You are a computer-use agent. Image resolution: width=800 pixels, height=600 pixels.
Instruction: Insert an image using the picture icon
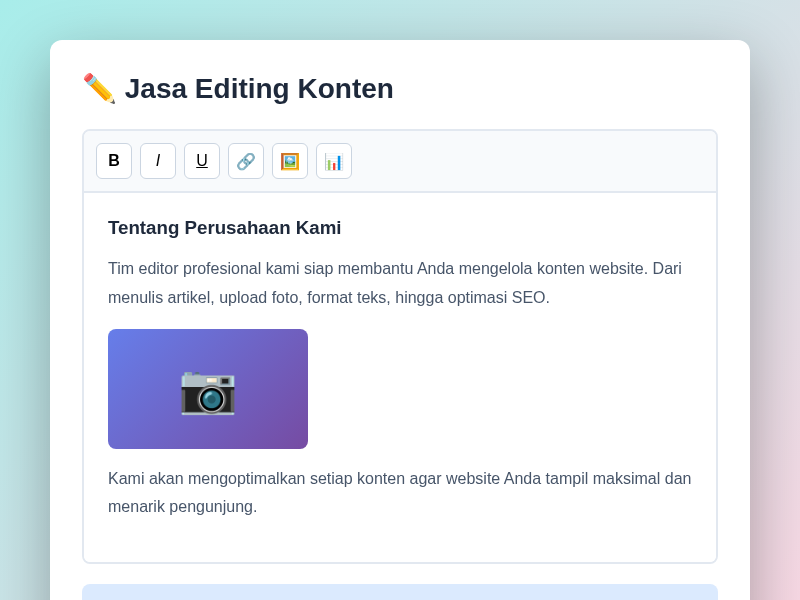[x=290, y=161]
